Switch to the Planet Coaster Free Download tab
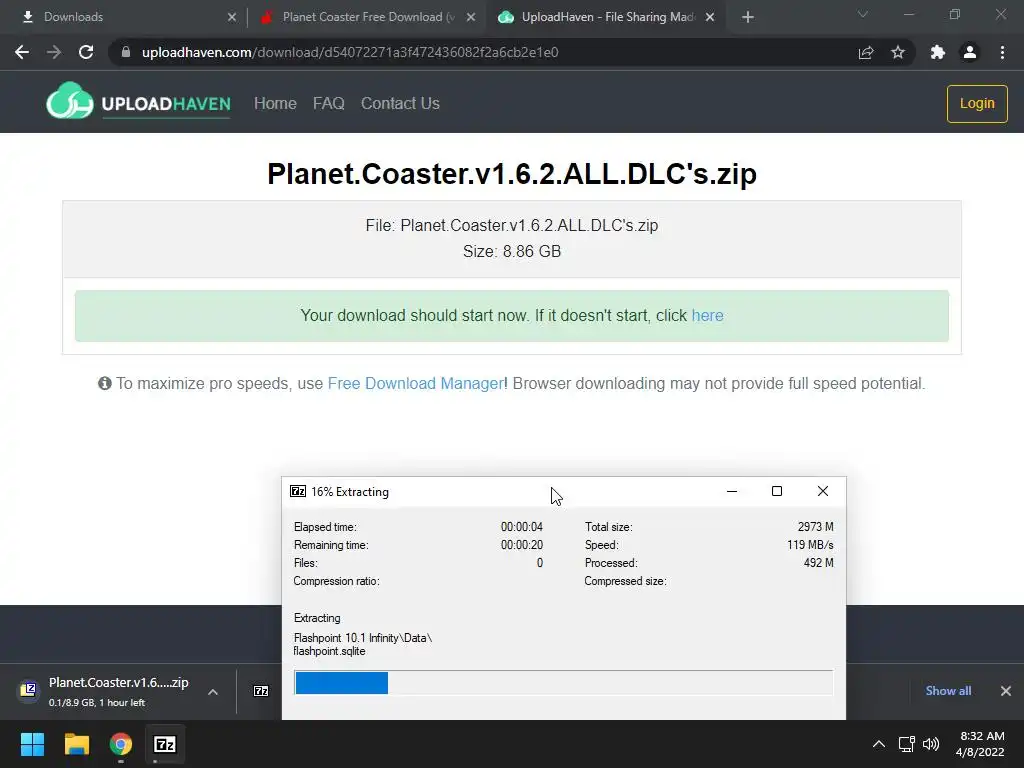This screenshot has height=768, width=1024. coord(366,17)
